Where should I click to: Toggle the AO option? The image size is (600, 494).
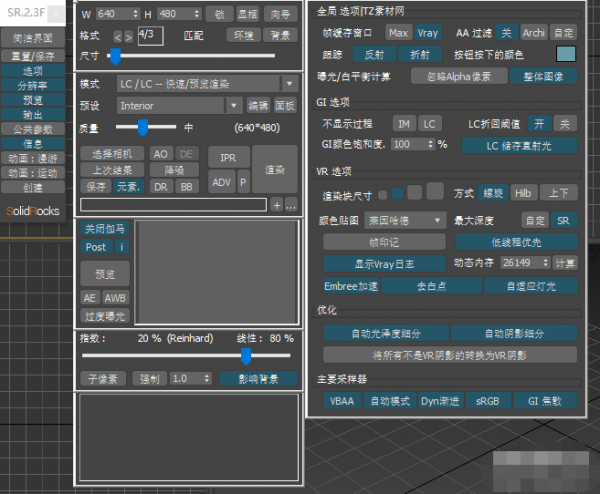(161, 154)
